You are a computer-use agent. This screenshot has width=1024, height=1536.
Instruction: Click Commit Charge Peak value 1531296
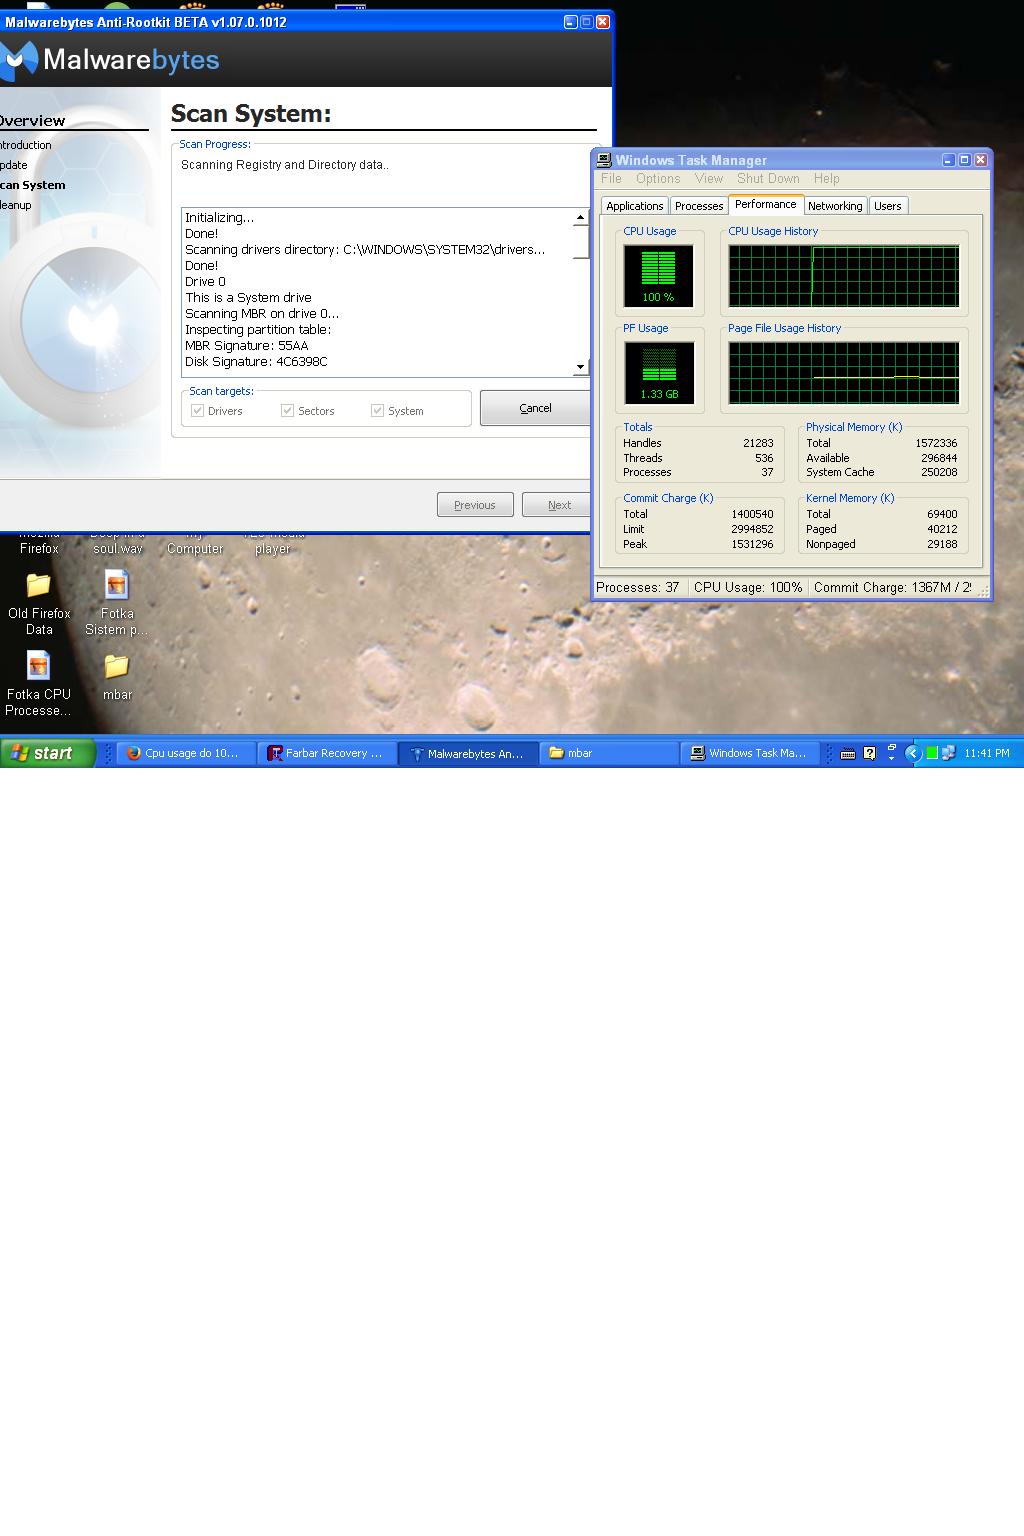coord(752,544)
